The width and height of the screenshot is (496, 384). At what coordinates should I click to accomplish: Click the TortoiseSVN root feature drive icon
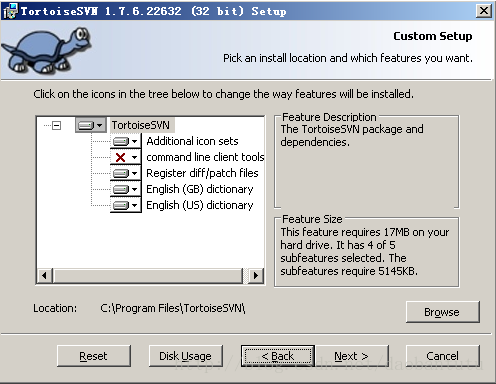(90, 125)
